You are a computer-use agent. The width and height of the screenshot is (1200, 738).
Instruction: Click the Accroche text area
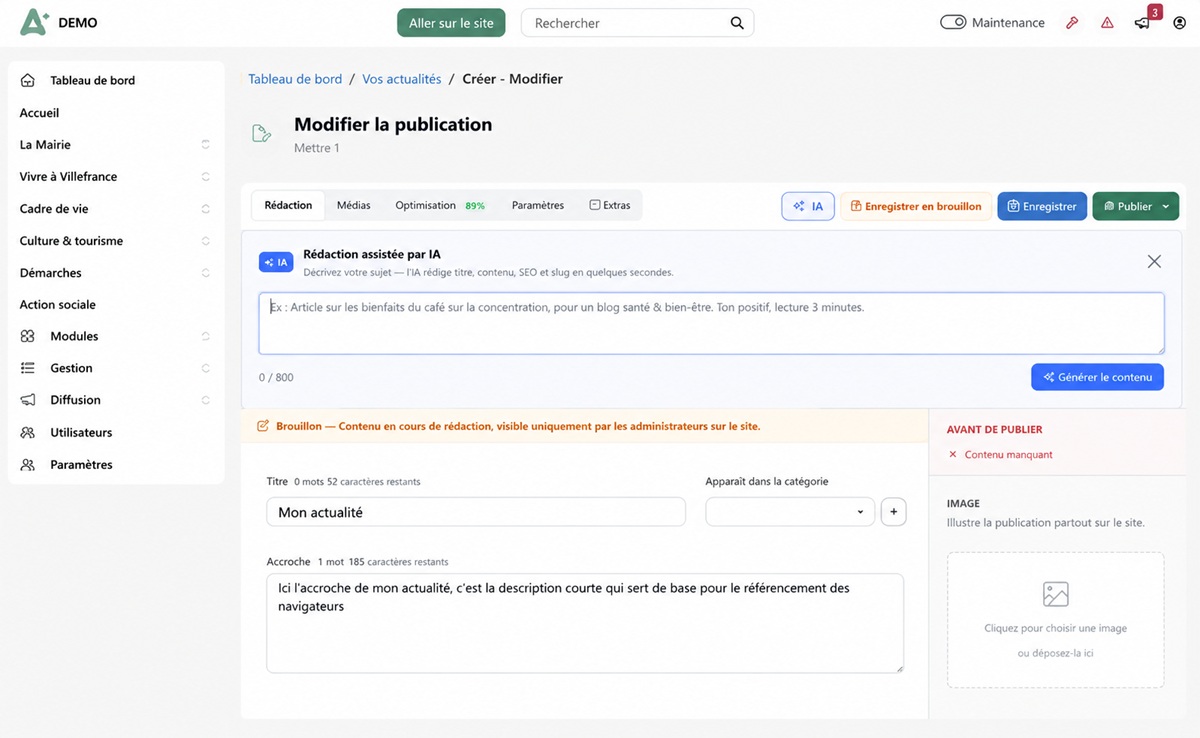585,623
